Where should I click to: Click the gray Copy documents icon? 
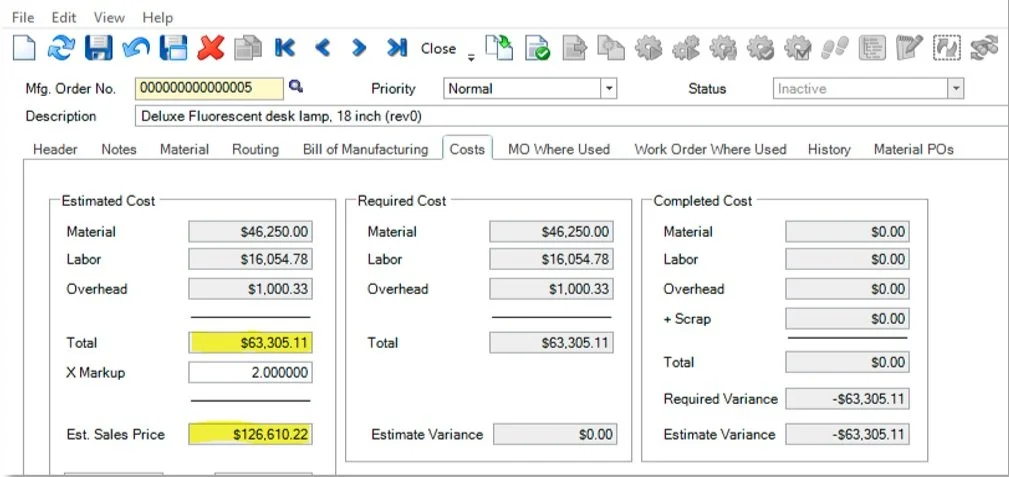tap(248, 48)
